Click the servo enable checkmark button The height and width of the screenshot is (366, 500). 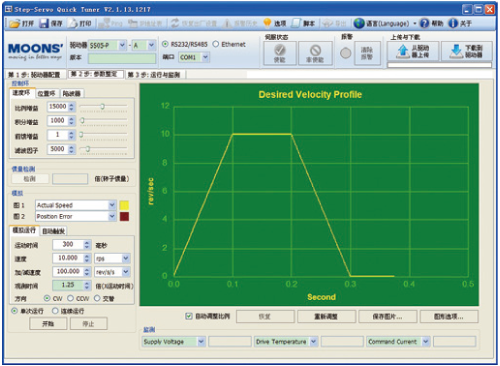click(x=280, y=53)
